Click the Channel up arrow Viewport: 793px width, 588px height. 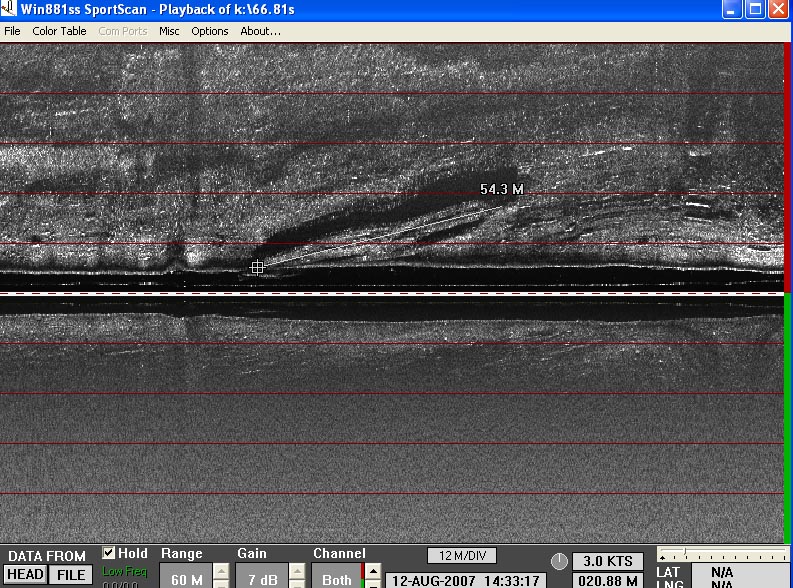pyautogui.click(x=372, y=572)
